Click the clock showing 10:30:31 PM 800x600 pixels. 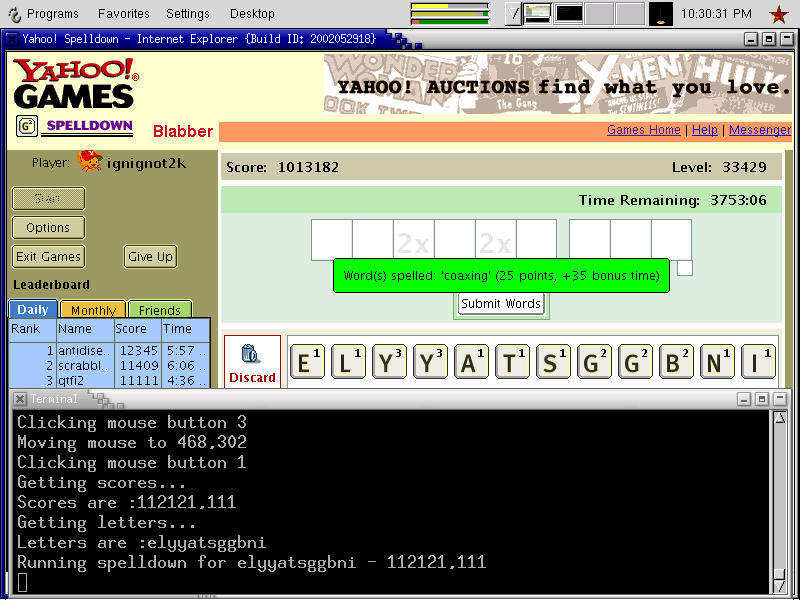[x=716, y=14]
